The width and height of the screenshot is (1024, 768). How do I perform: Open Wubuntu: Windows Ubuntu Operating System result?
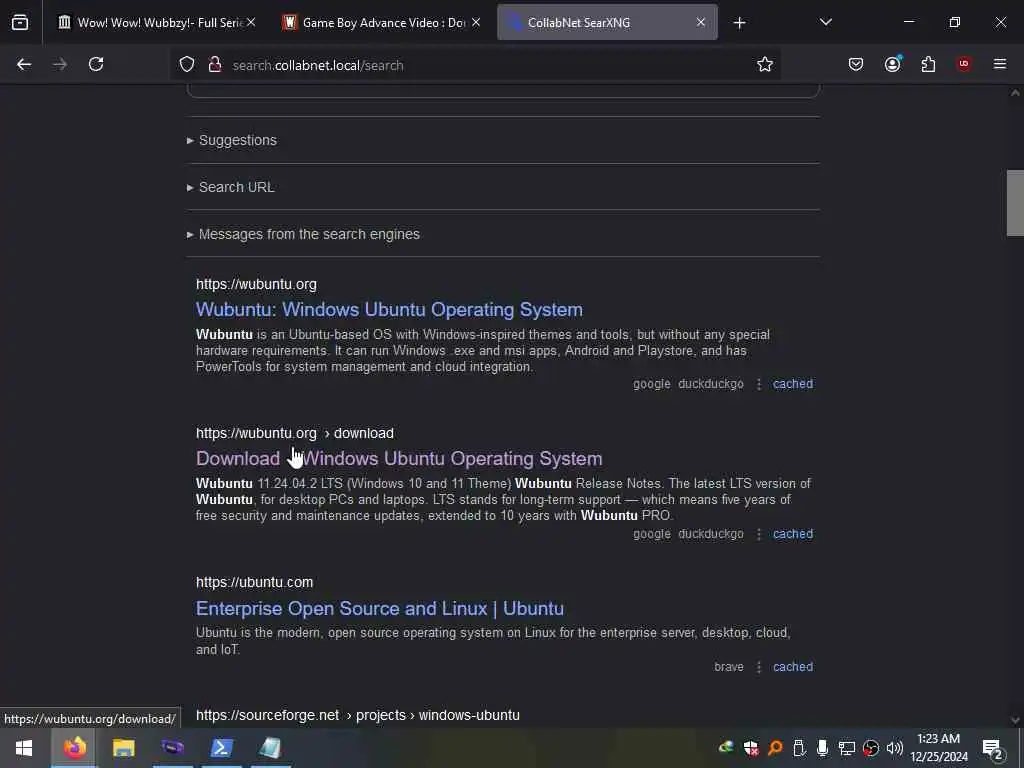(389, 310)
